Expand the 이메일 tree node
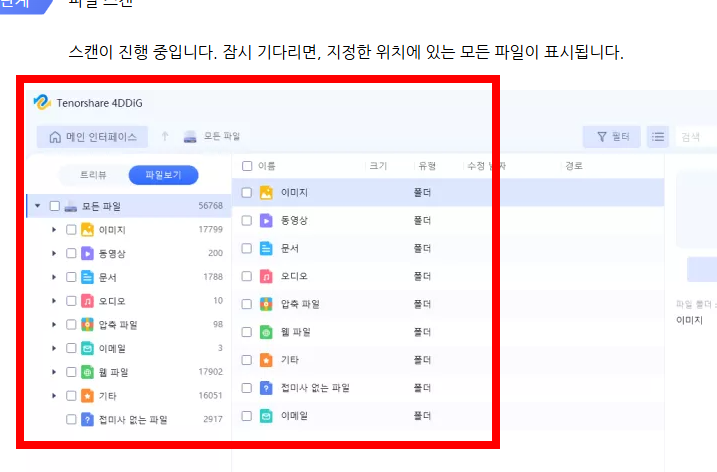 54,349
